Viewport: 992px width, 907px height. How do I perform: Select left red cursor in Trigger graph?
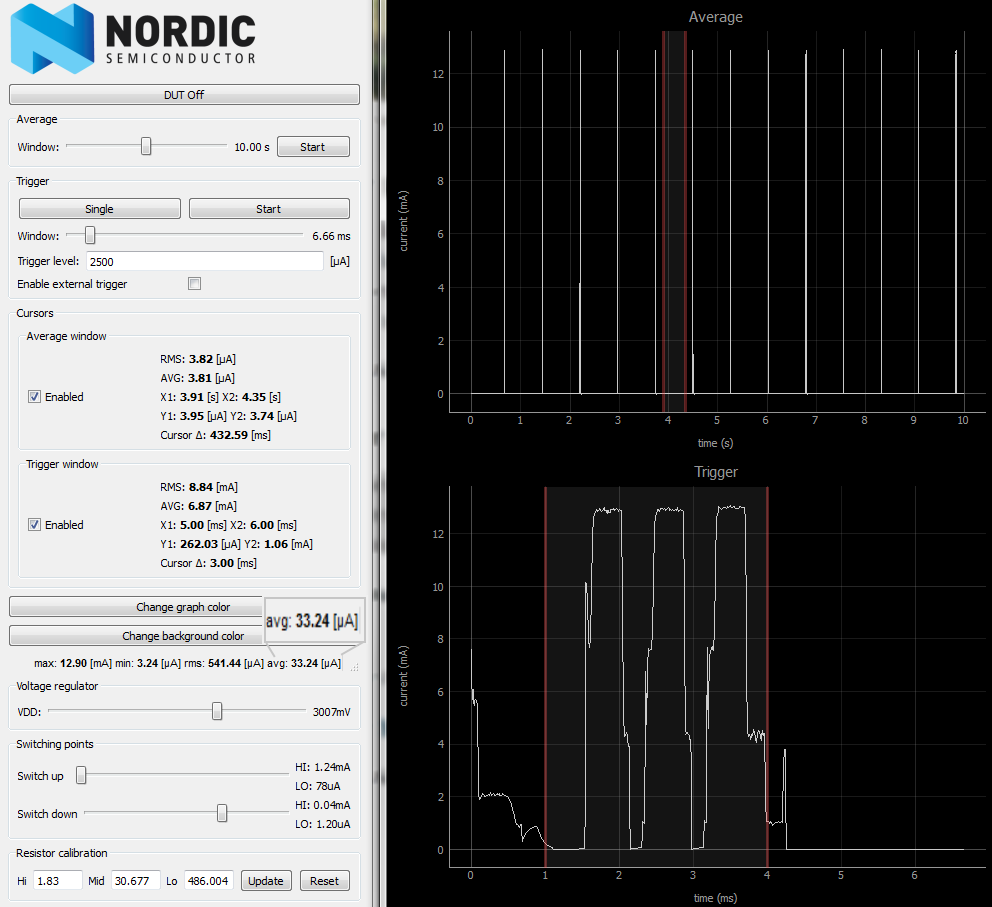[545, 677]
